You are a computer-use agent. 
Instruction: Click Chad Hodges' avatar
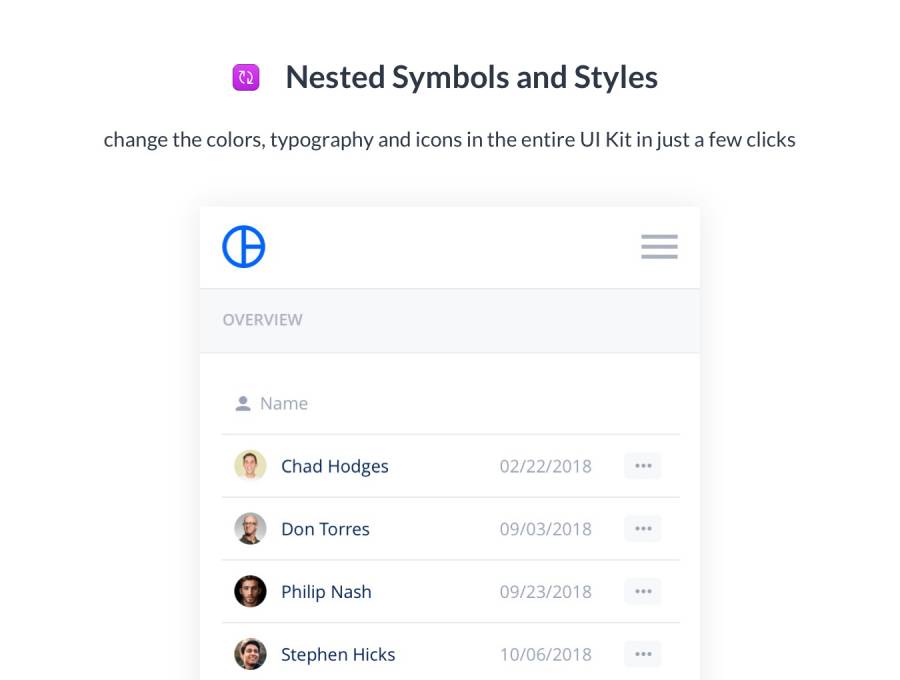click(x=250, y=466)
